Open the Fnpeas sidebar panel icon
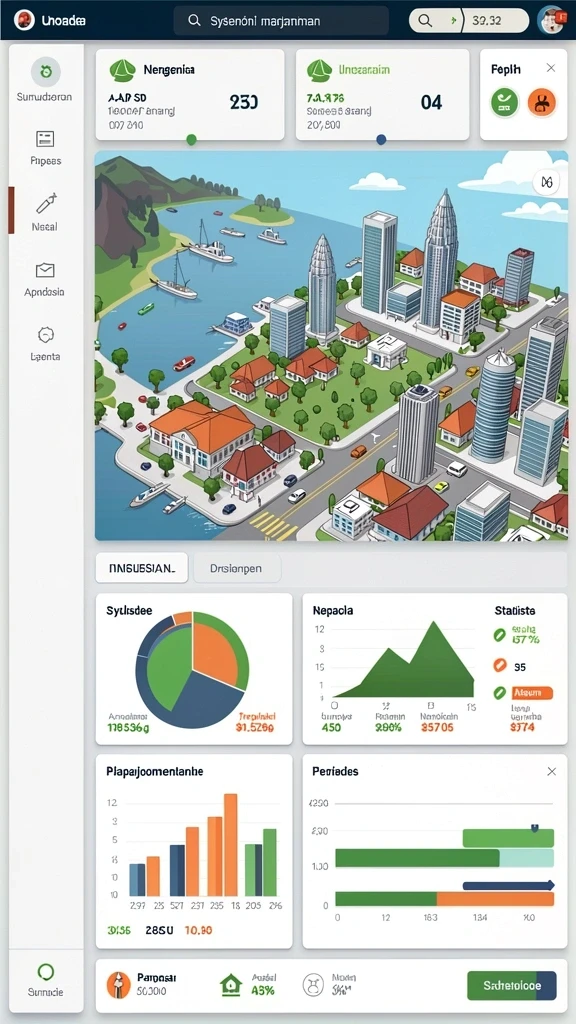 click(46, 138)
